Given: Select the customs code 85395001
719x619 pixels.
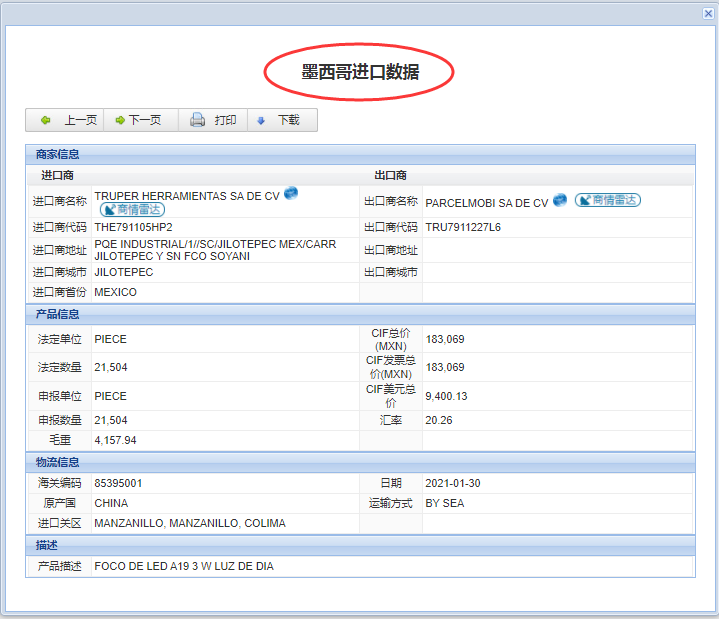Looking at the screenshot, I should [x=118, y=483].
